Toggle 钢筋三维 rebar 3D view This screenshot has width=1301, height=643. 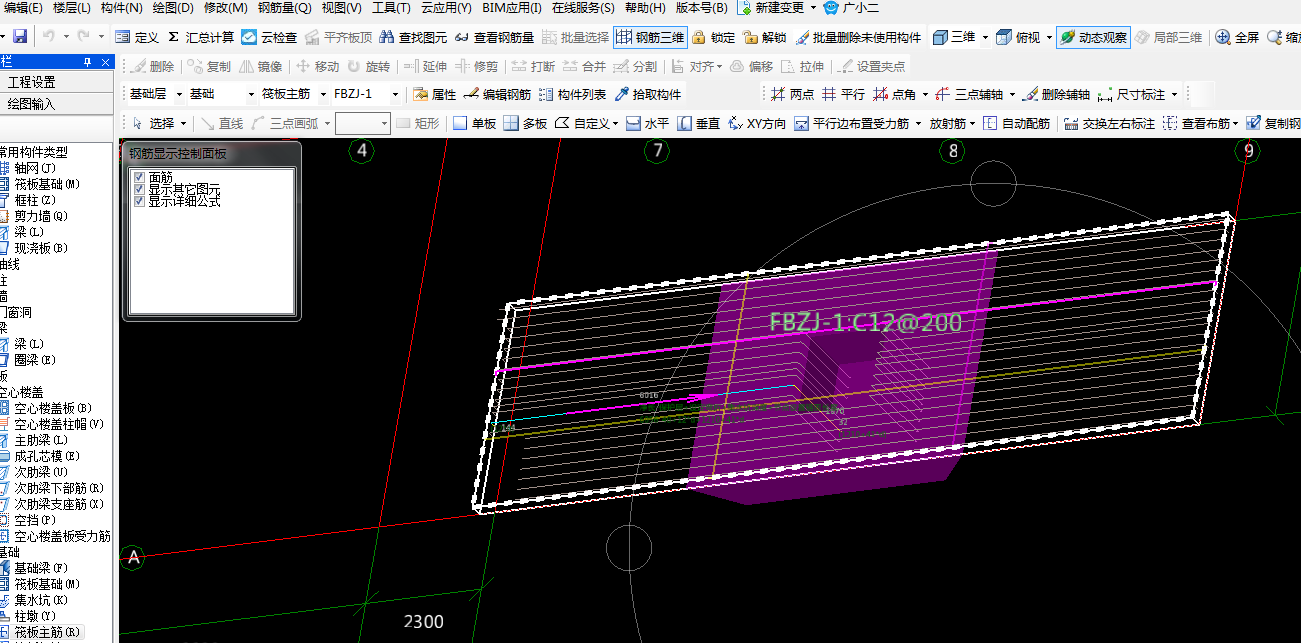click(650, 37)
